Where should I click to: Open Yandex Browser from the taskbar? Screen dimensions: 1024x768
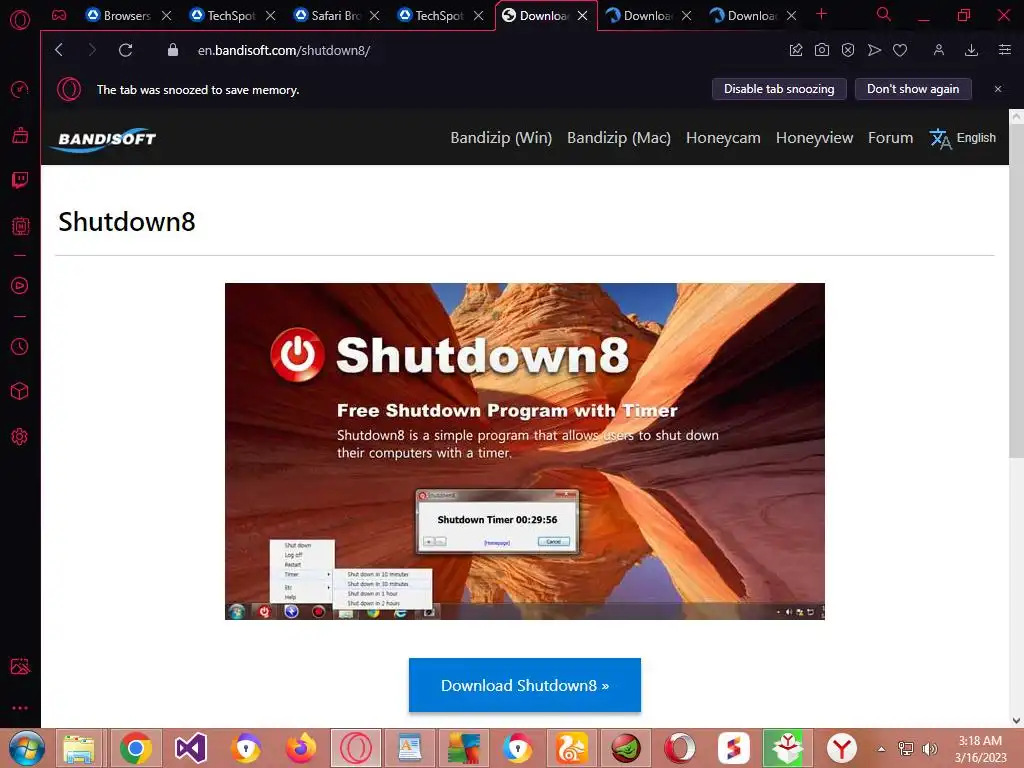(x=842, y=748)
